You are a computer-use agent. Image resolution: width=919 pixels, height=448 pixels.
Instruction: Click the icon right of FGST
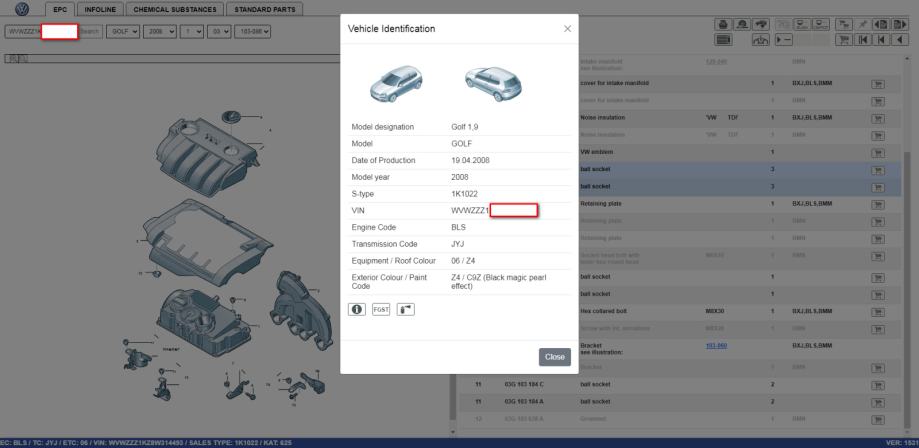tap(406, 309)
